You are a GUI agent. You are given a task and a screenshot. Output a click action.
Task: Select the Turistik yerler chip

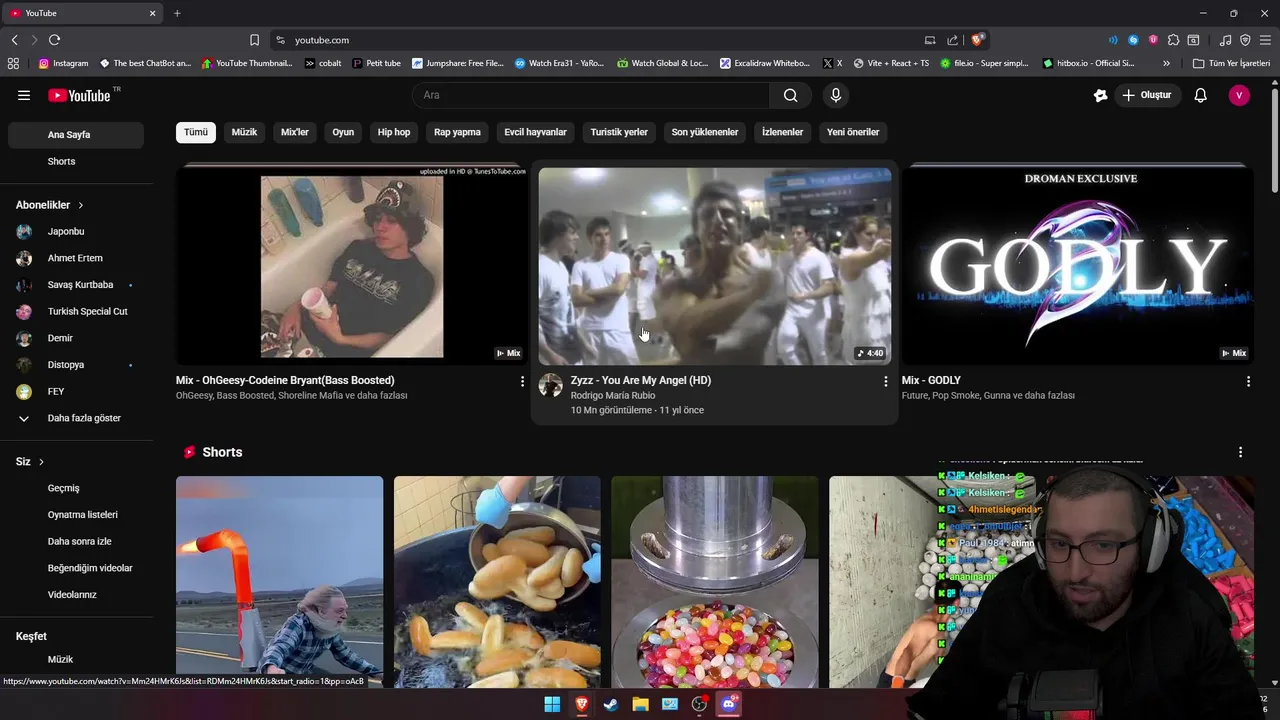coord(619,132)
